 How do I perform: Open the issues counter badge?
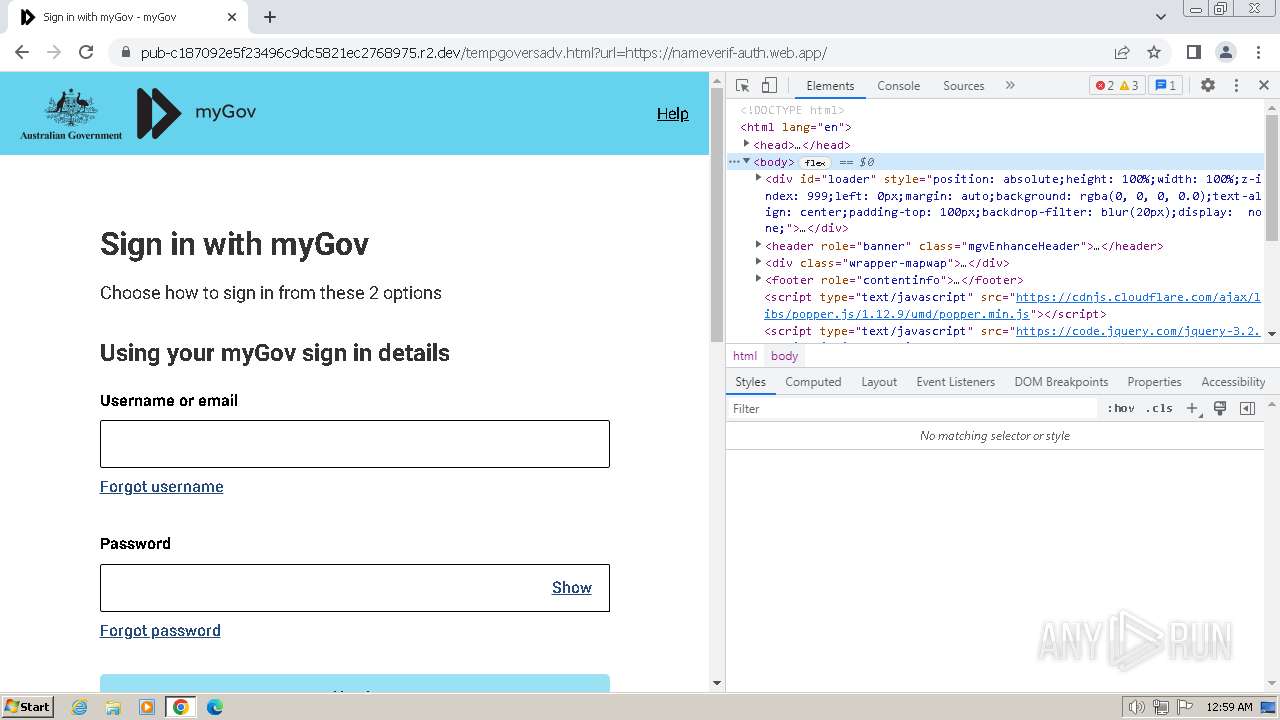click(x=1166, y=85)
